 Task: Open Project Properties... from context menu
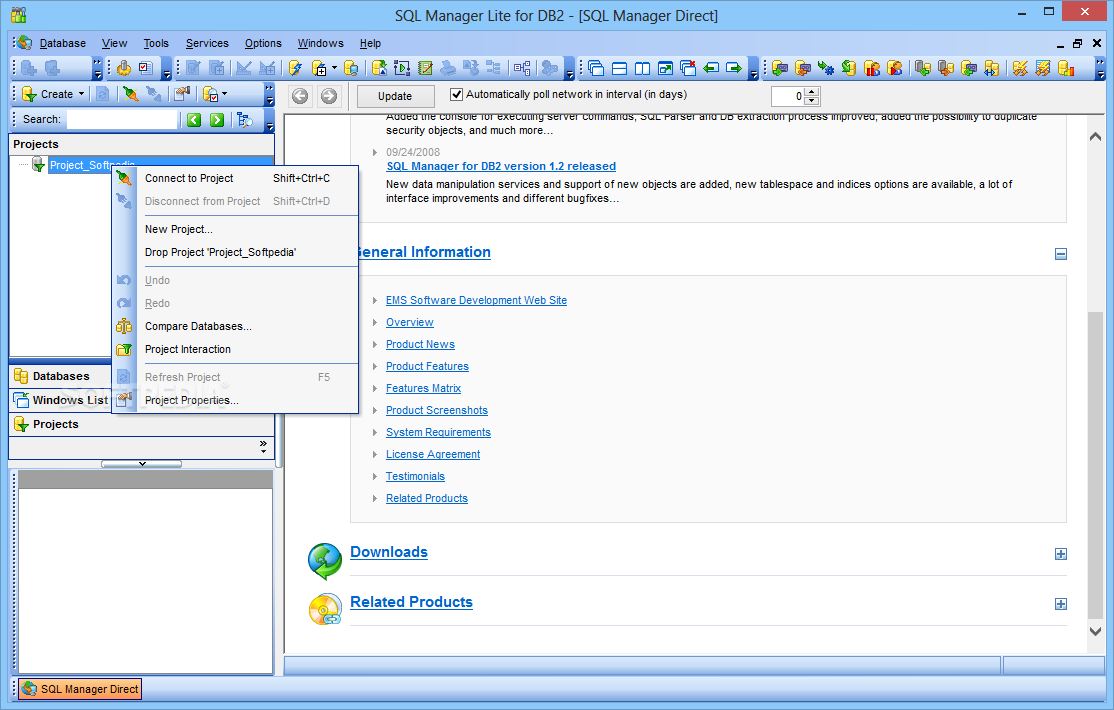[x=235, y=400]
